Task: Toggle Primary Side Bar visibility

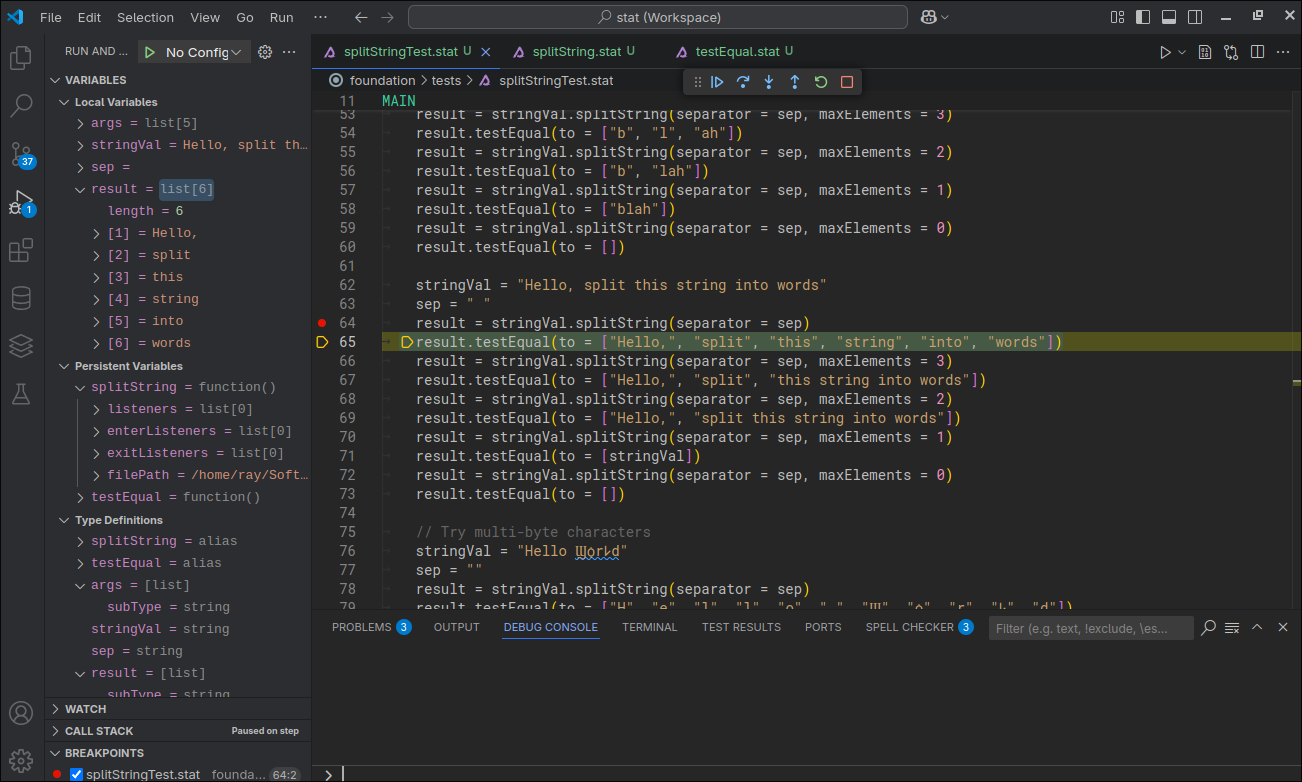Action: click(x=1143, y=17)
